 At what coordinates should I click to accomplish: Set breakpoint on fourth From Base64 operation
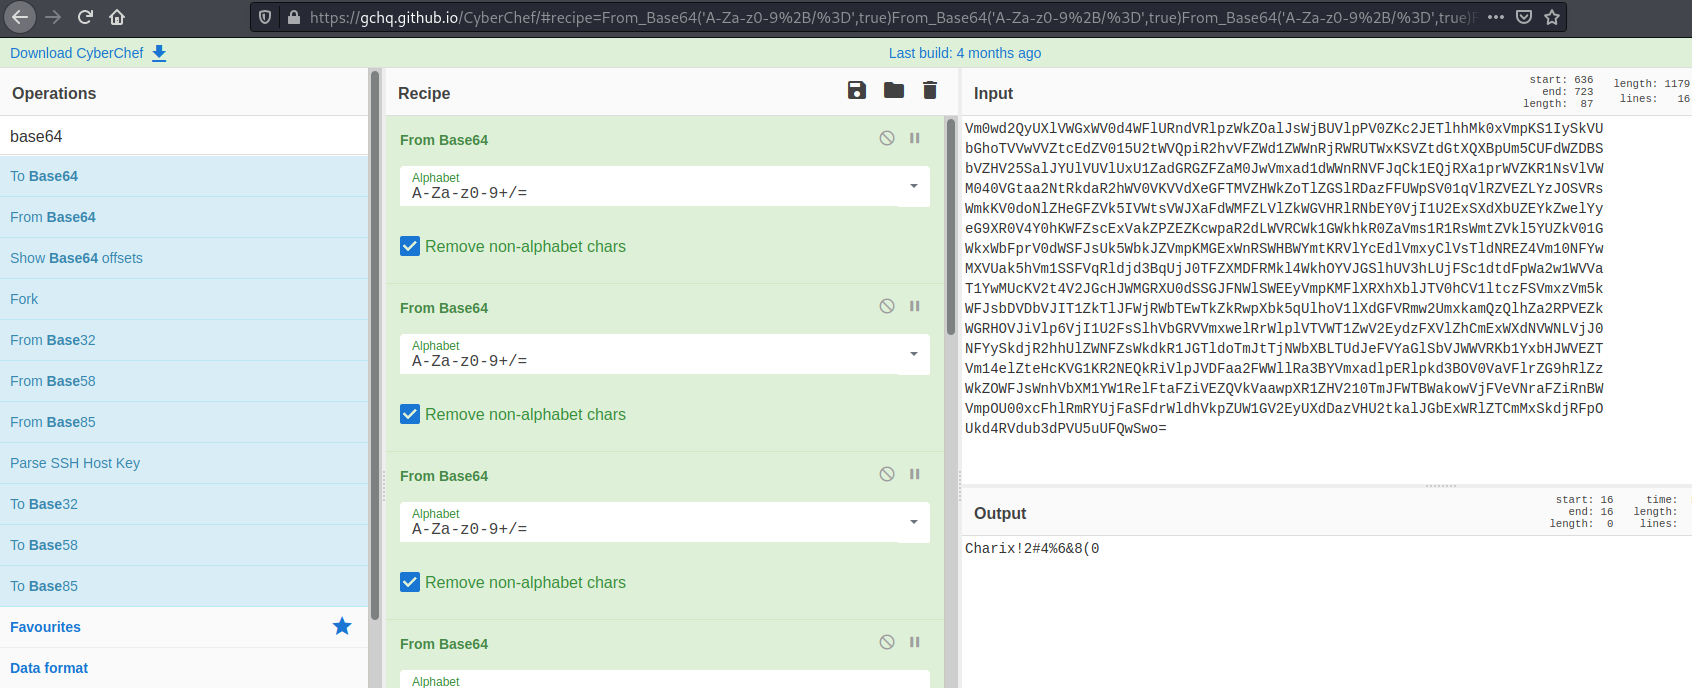914,642
